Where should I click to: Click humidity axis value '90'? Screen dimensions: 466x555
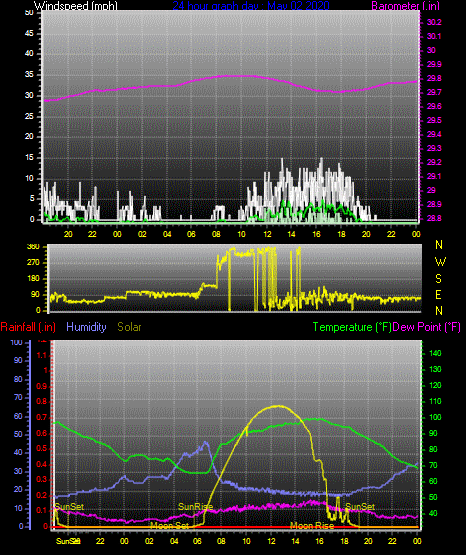point(18,360)
